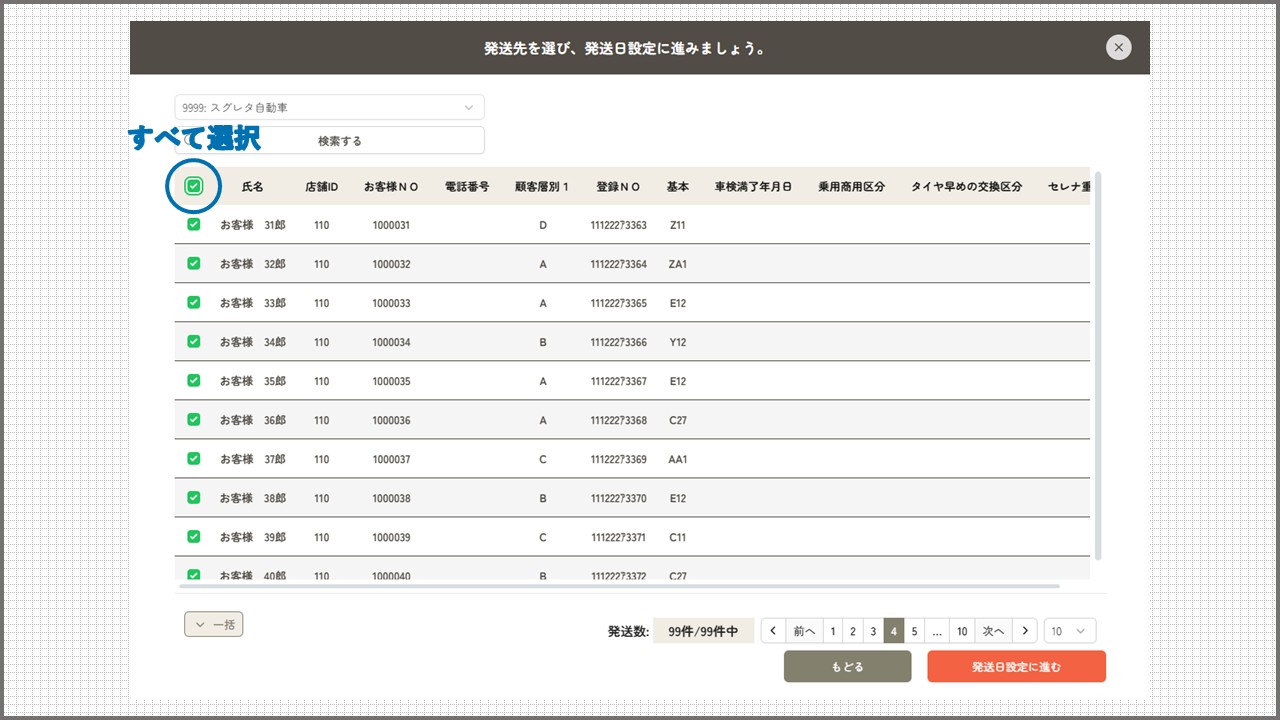Jump to last page with right chevron
Screen dimensions: 1280x720
pyautogui.click(x=1024, y=631)
